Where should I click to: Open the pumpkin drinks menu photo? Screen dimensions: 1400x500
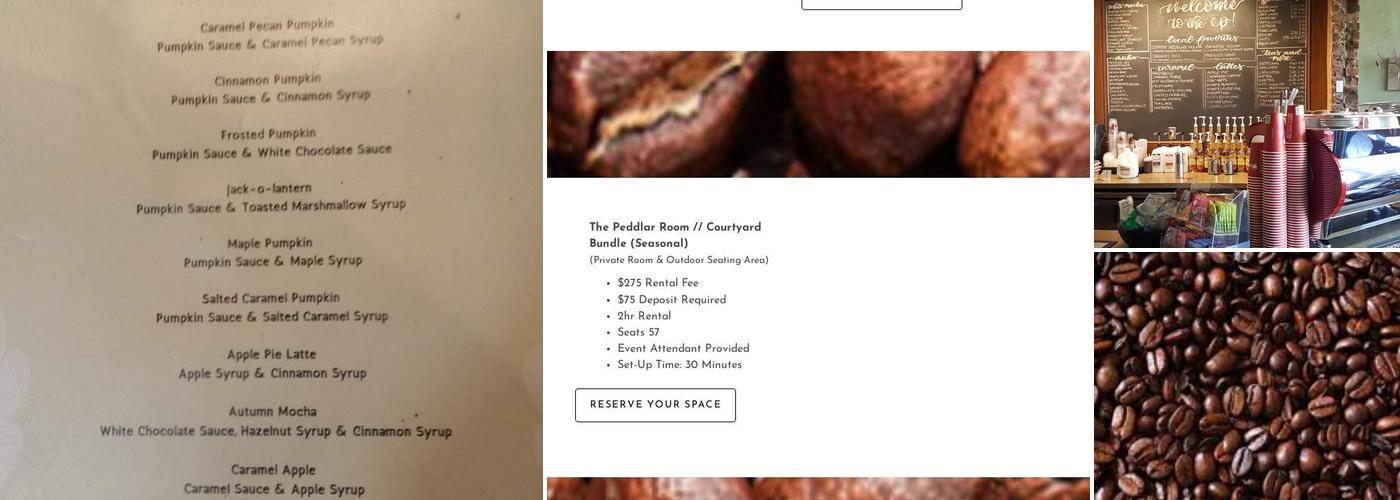[x=271, y=250]
